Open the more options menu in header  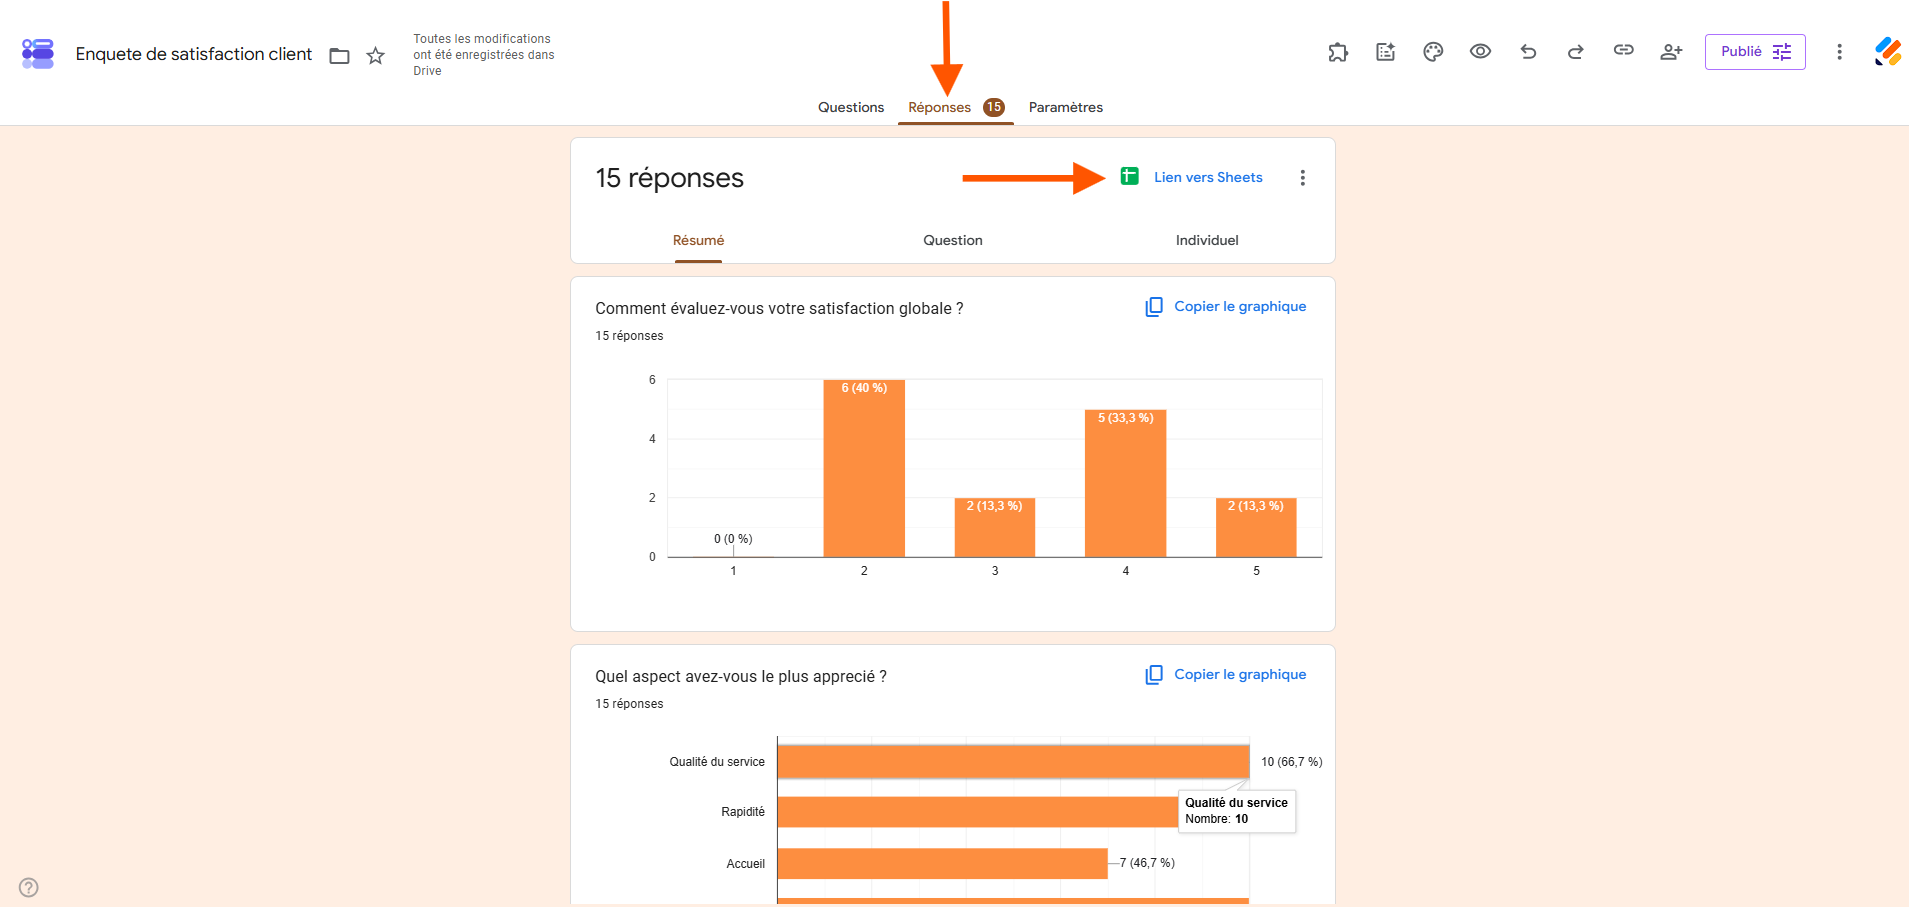[1839, 52]
